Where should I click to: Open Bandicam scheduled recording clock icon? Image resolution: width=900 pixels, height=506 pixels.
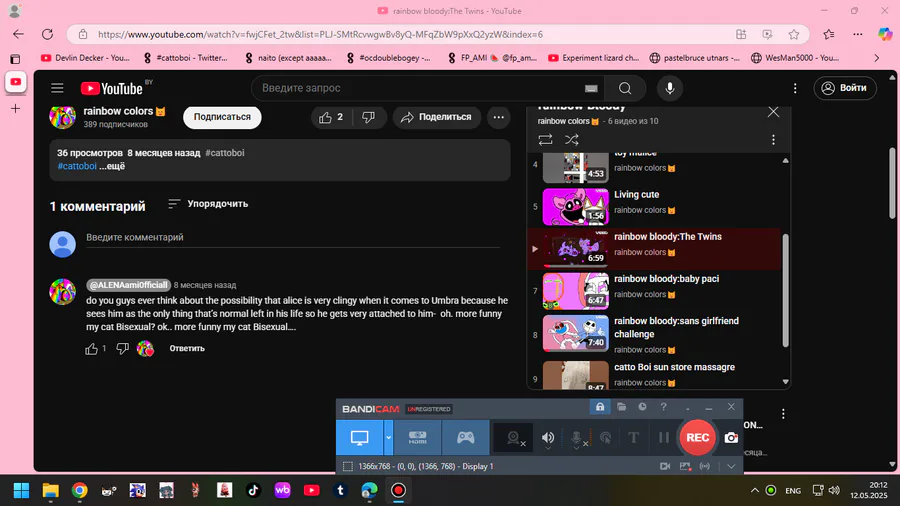(x=642, y=407)
